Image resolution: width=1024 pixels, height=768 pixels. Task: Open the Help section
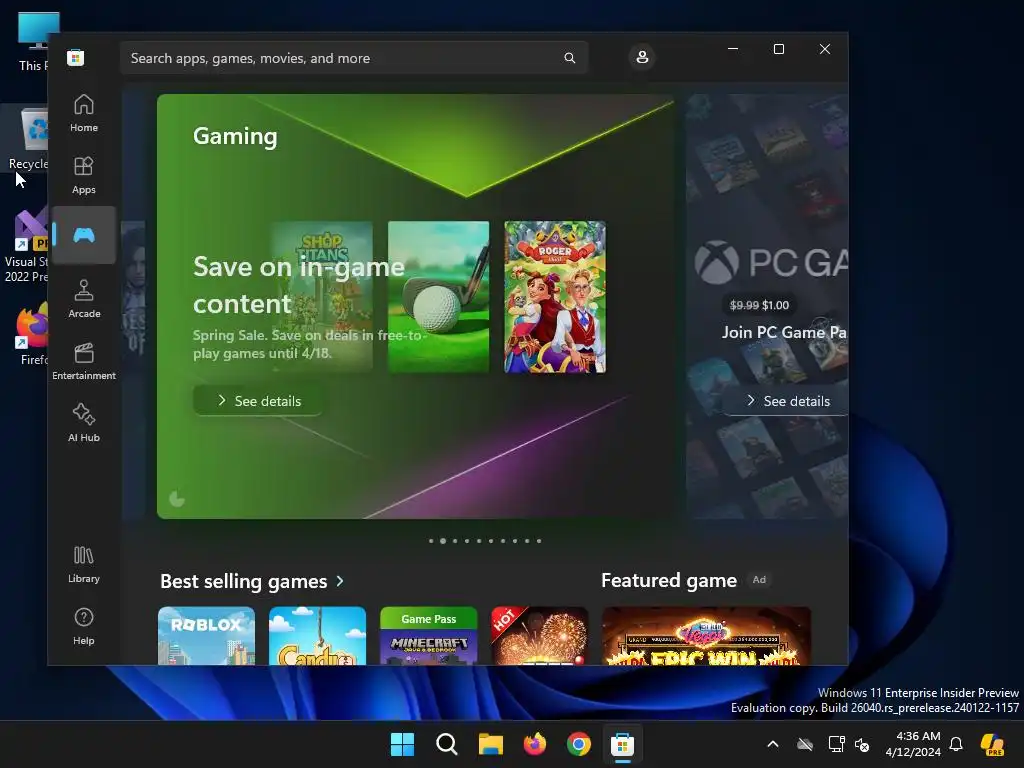pos(84,627)
